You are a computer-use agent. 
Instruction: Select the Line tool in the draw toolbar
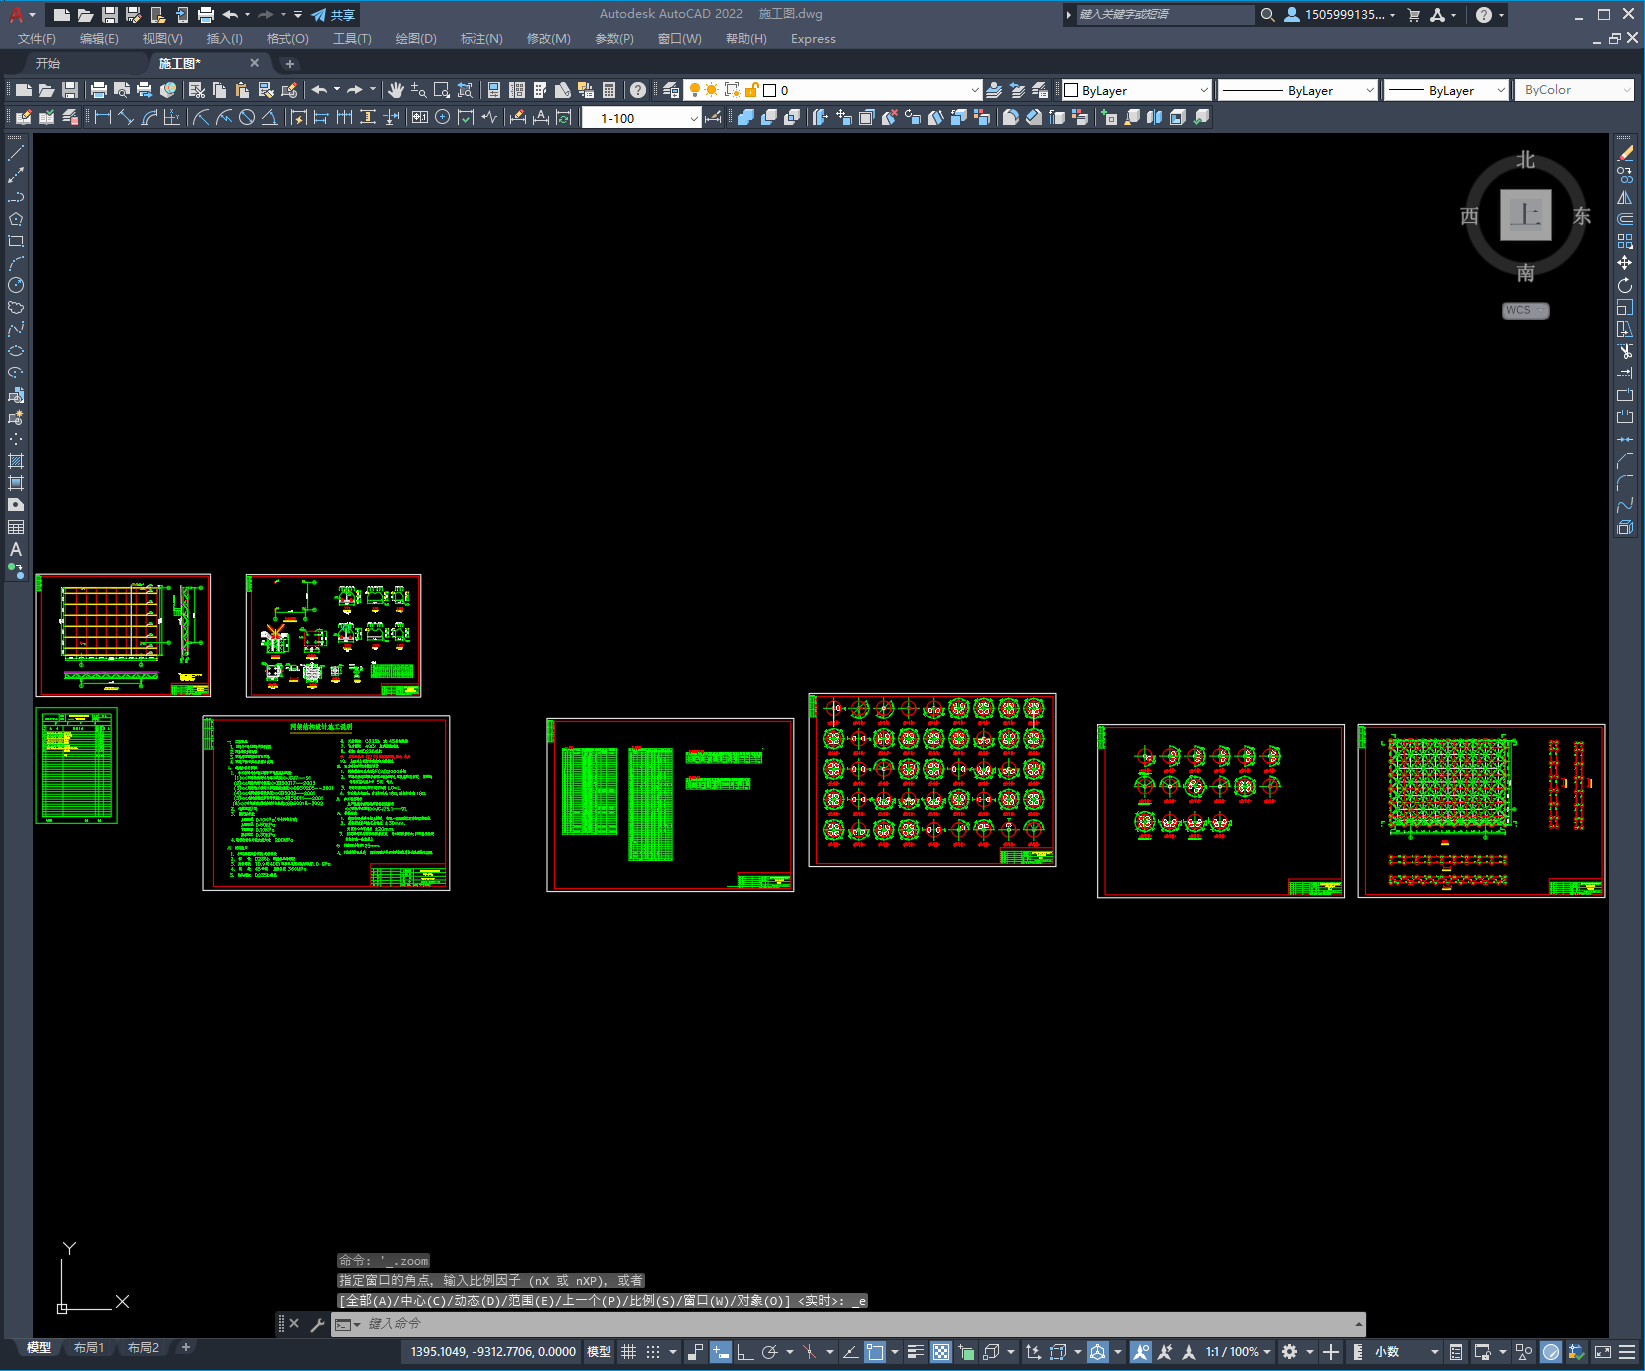[x=16, y=153]
